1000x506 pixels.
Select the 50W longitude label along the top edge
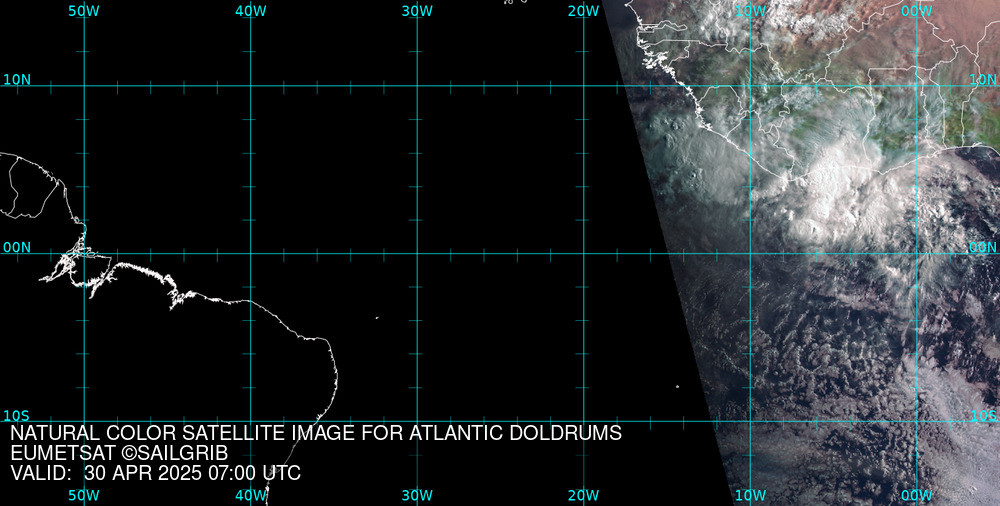point(84,11)
